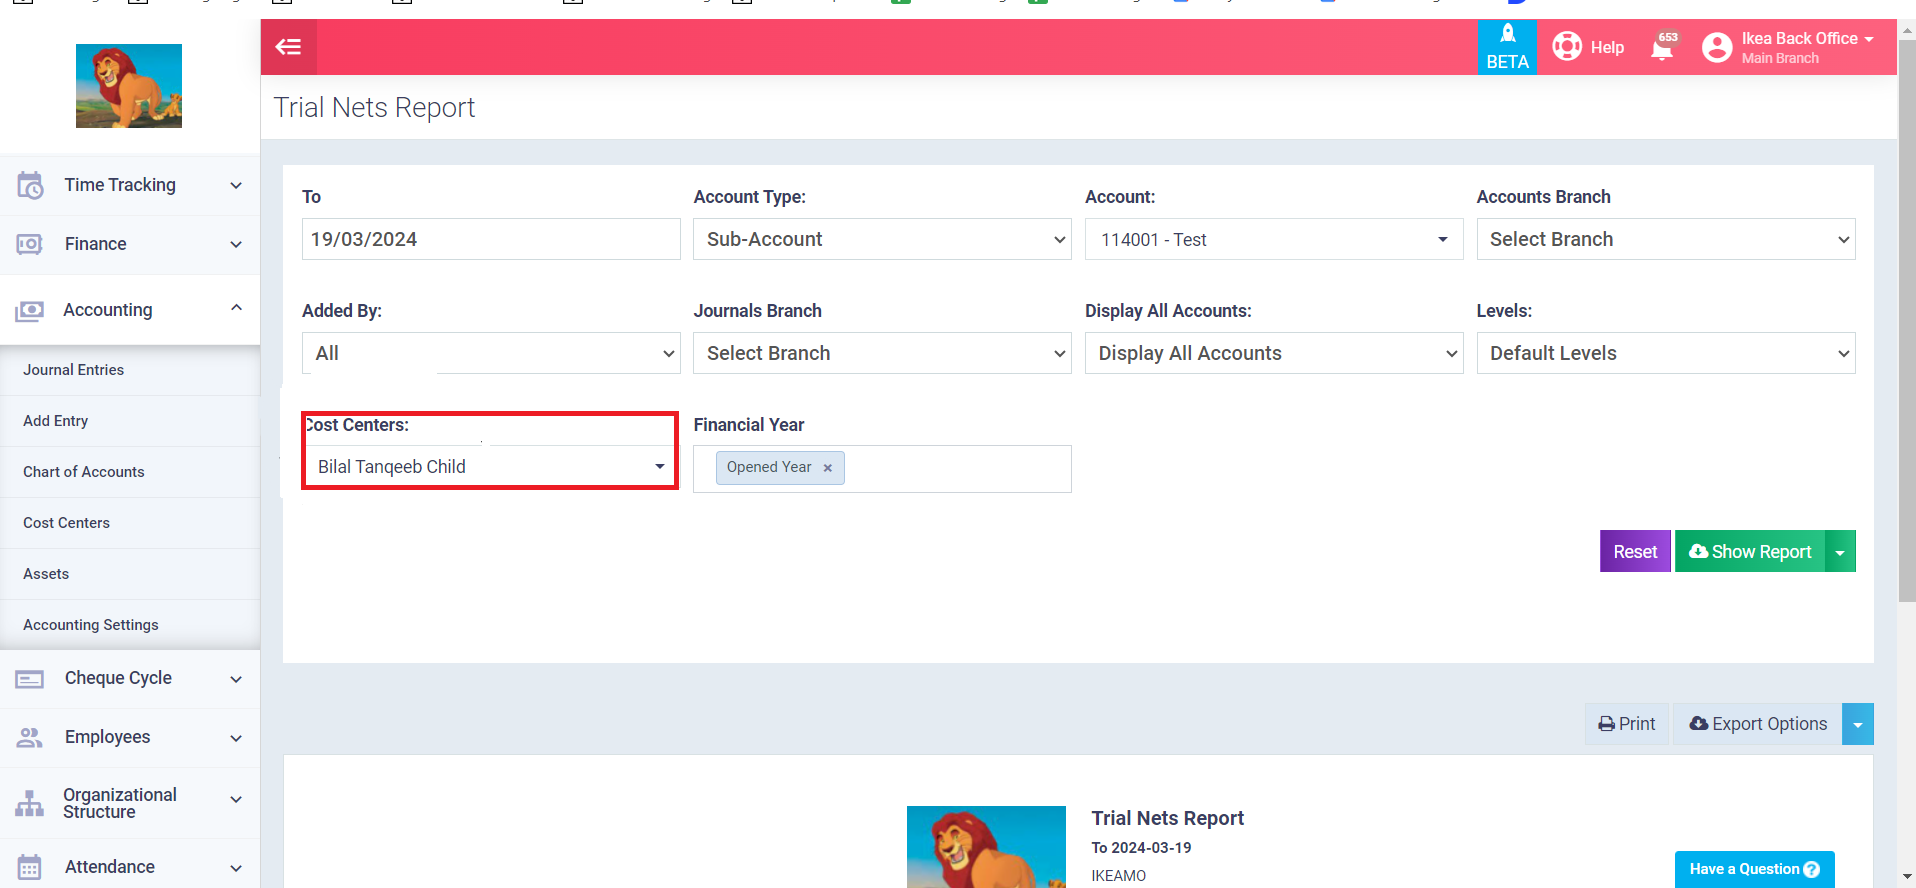Click the Organizational Structure hierarchy icon
This screenshot has height=888, width=1916.
tap(30, 803)
